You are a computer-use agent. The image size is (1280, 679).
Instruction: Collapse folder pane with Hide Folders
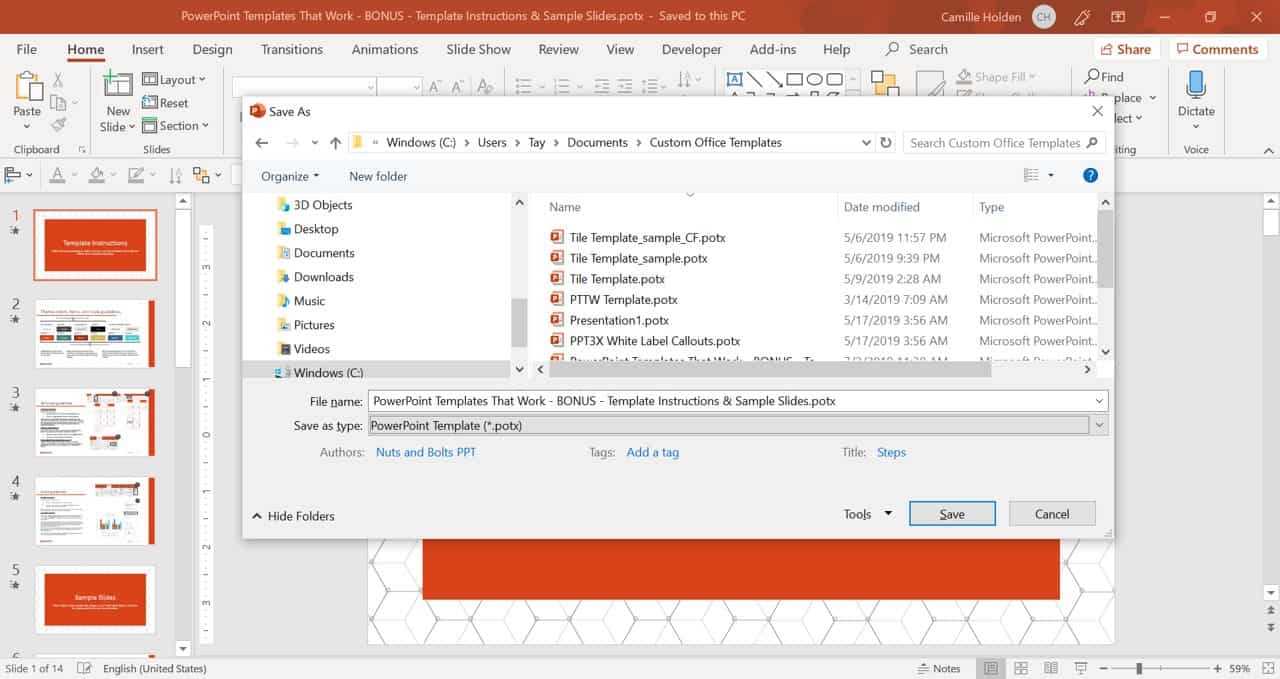pos(293,516)
